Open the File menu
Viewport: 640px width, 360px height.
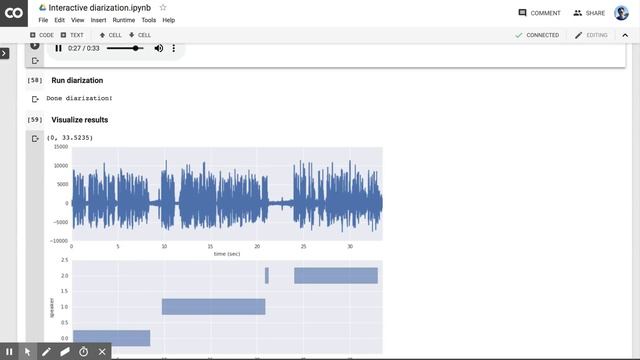point(43,20)
